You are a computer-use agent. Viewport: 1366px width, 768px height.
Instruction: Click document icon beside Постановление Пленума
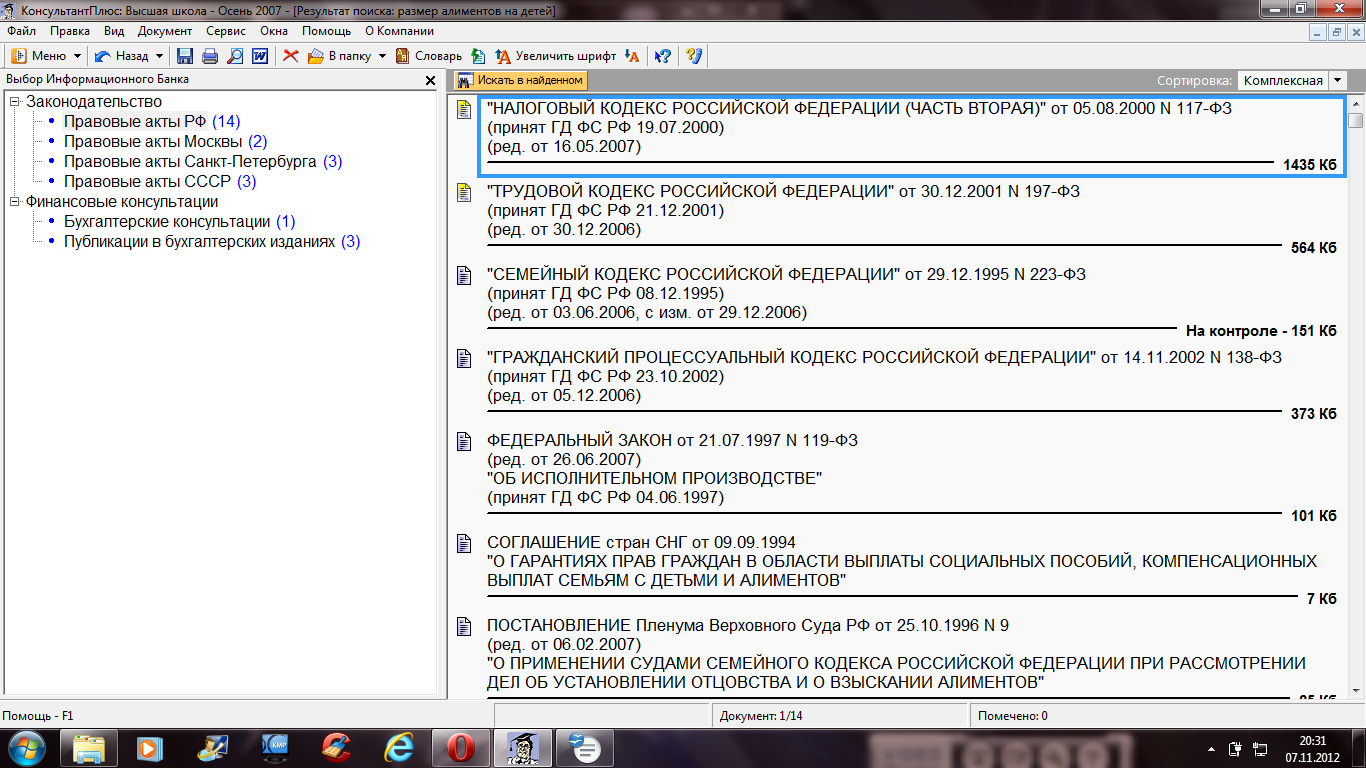(x=464, y=627)
